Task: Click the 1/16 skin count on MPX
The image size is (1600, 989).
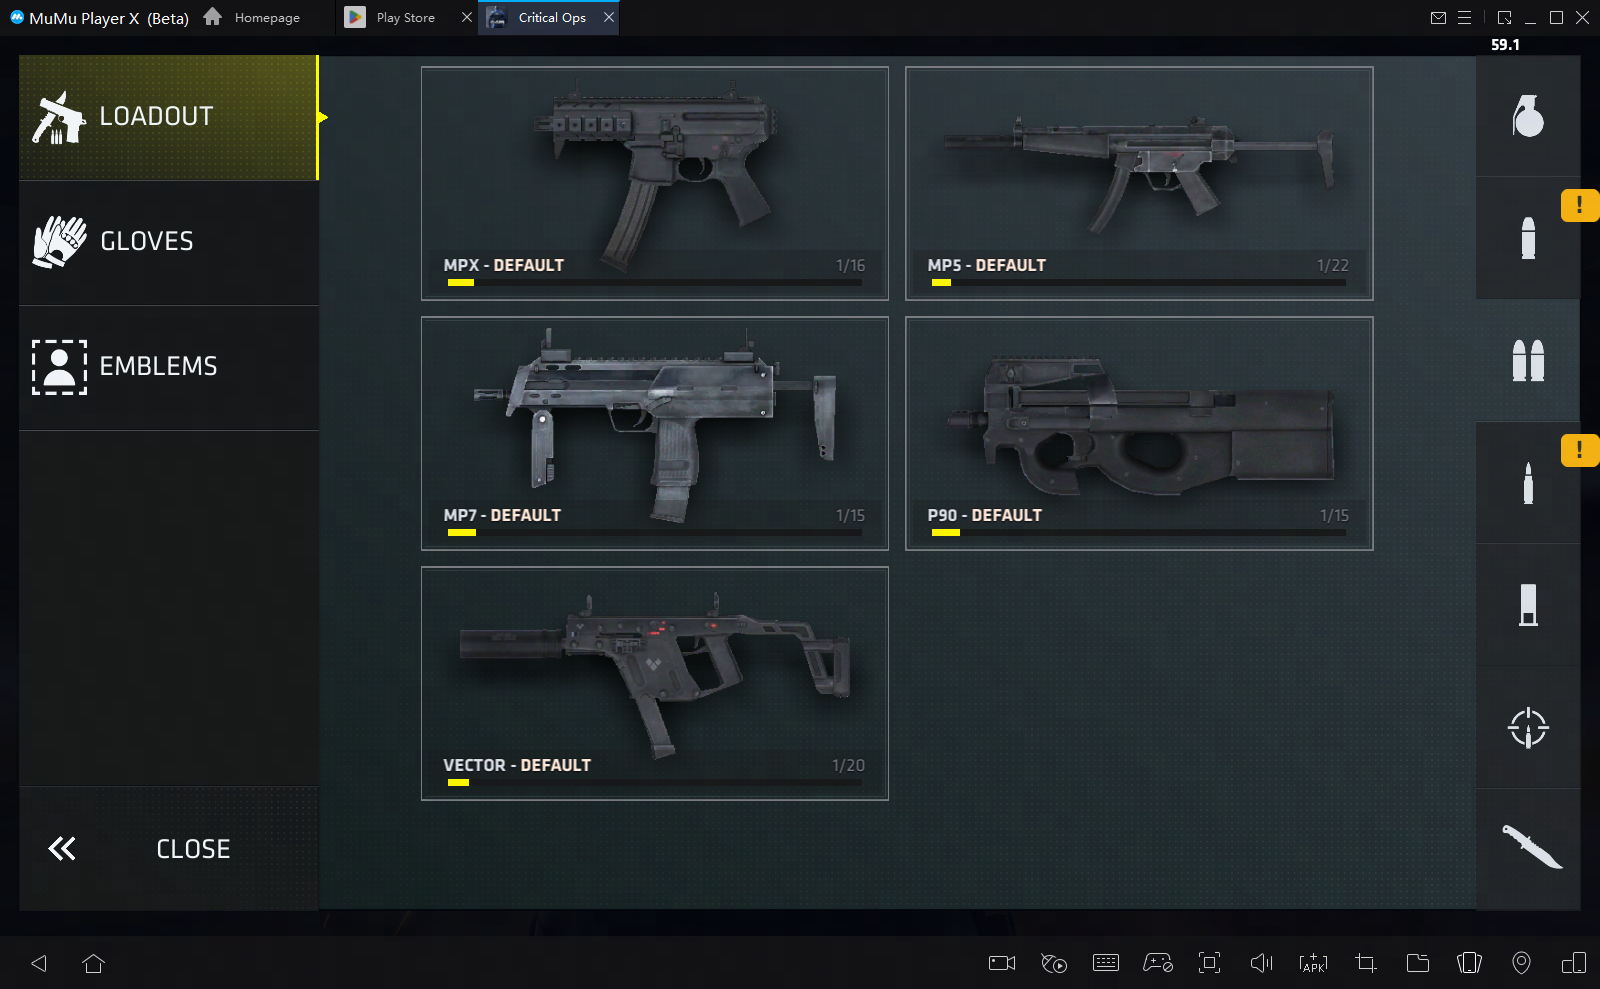Action: coord(850,266)
